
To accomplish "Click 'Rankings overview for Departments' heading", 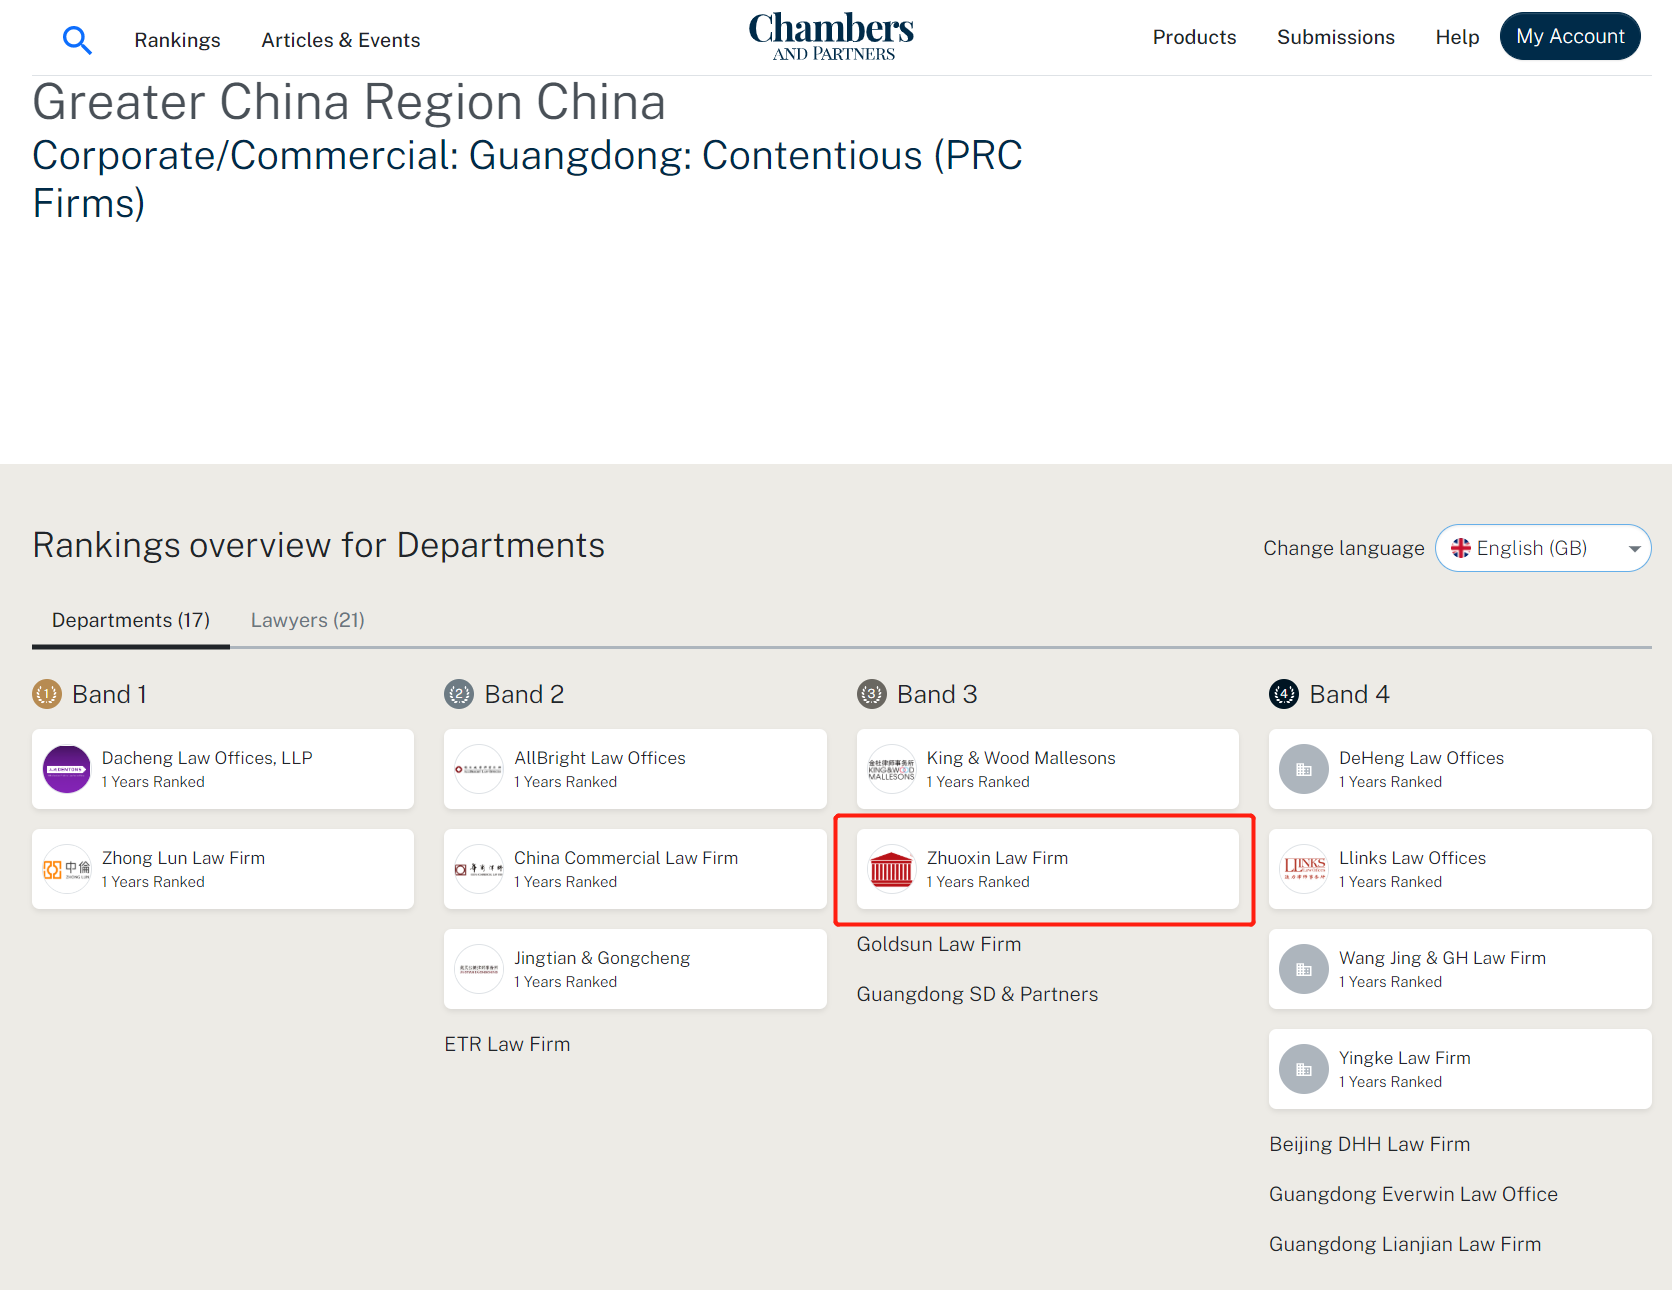I will click(318, 545).
